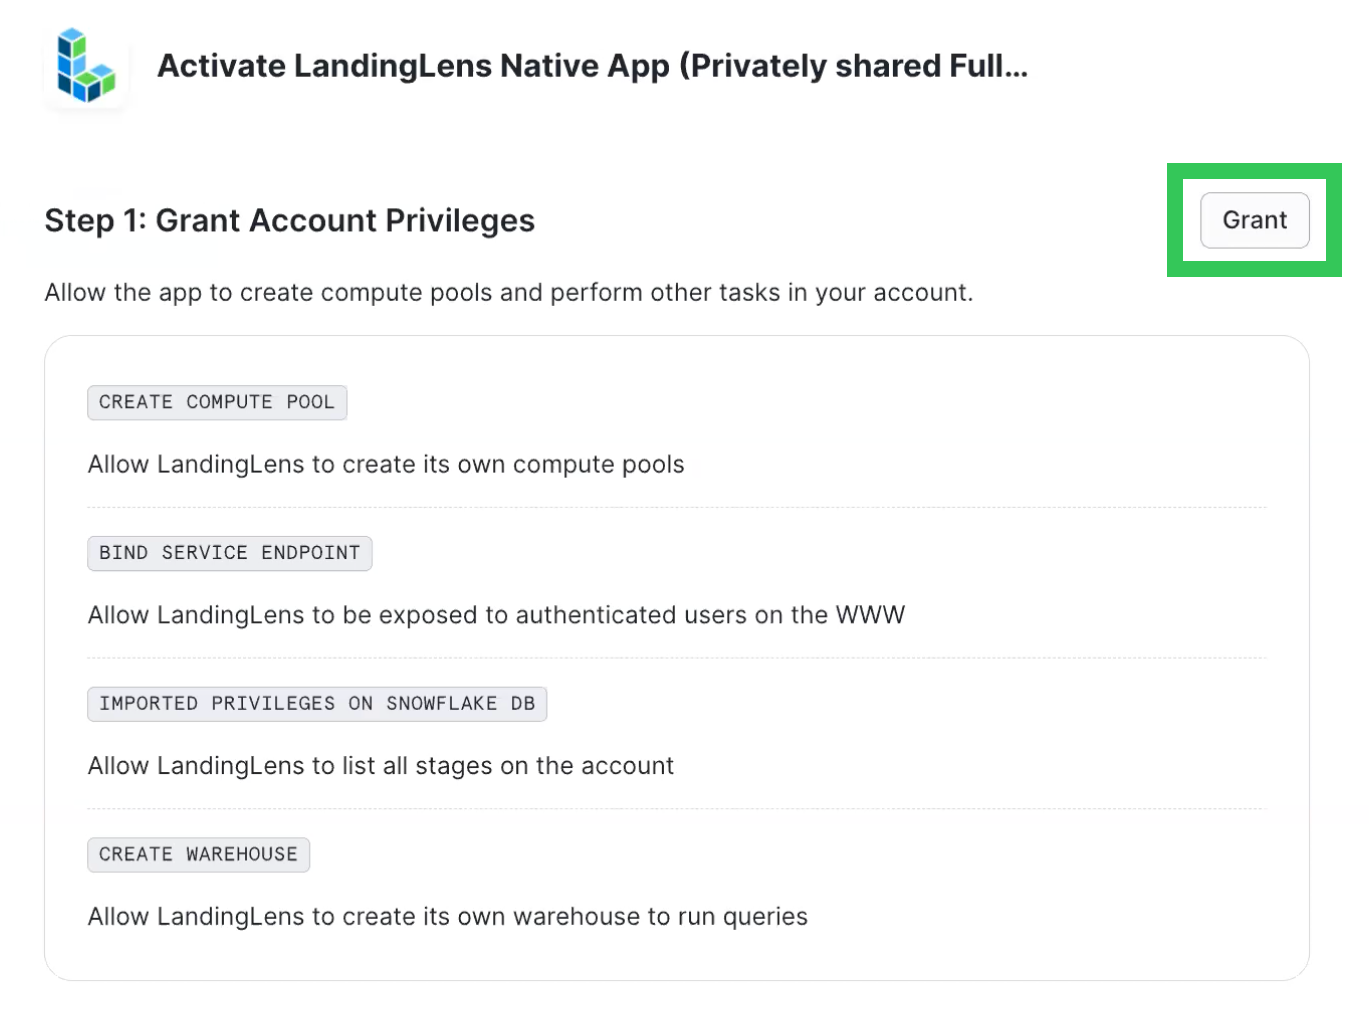The height and width of the screenshot is (1013, 1369).
Task: Select the BIND SERVICE ENDPOINT privilege badge
Action: [x=229, y=553]
